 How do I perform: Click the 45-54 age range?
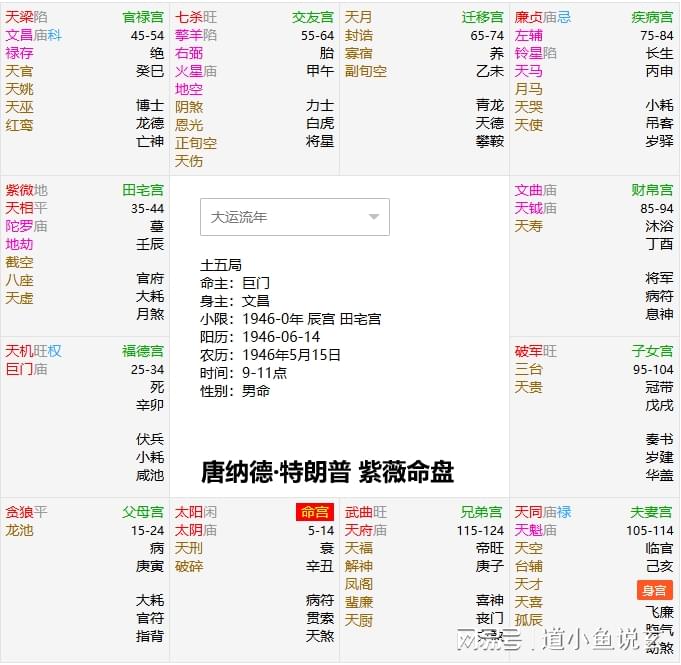(147, 36)
